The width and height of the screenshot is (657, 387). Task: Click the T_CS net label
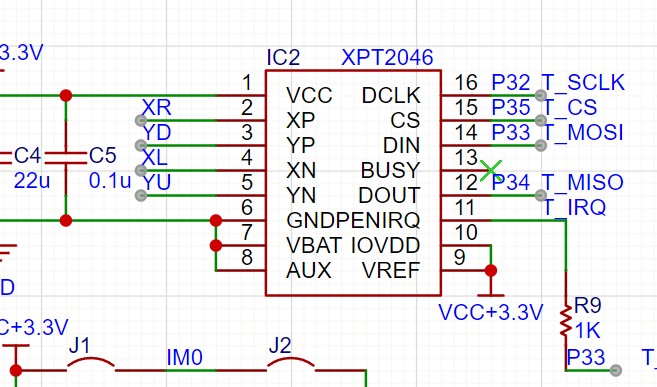point(569,107)
